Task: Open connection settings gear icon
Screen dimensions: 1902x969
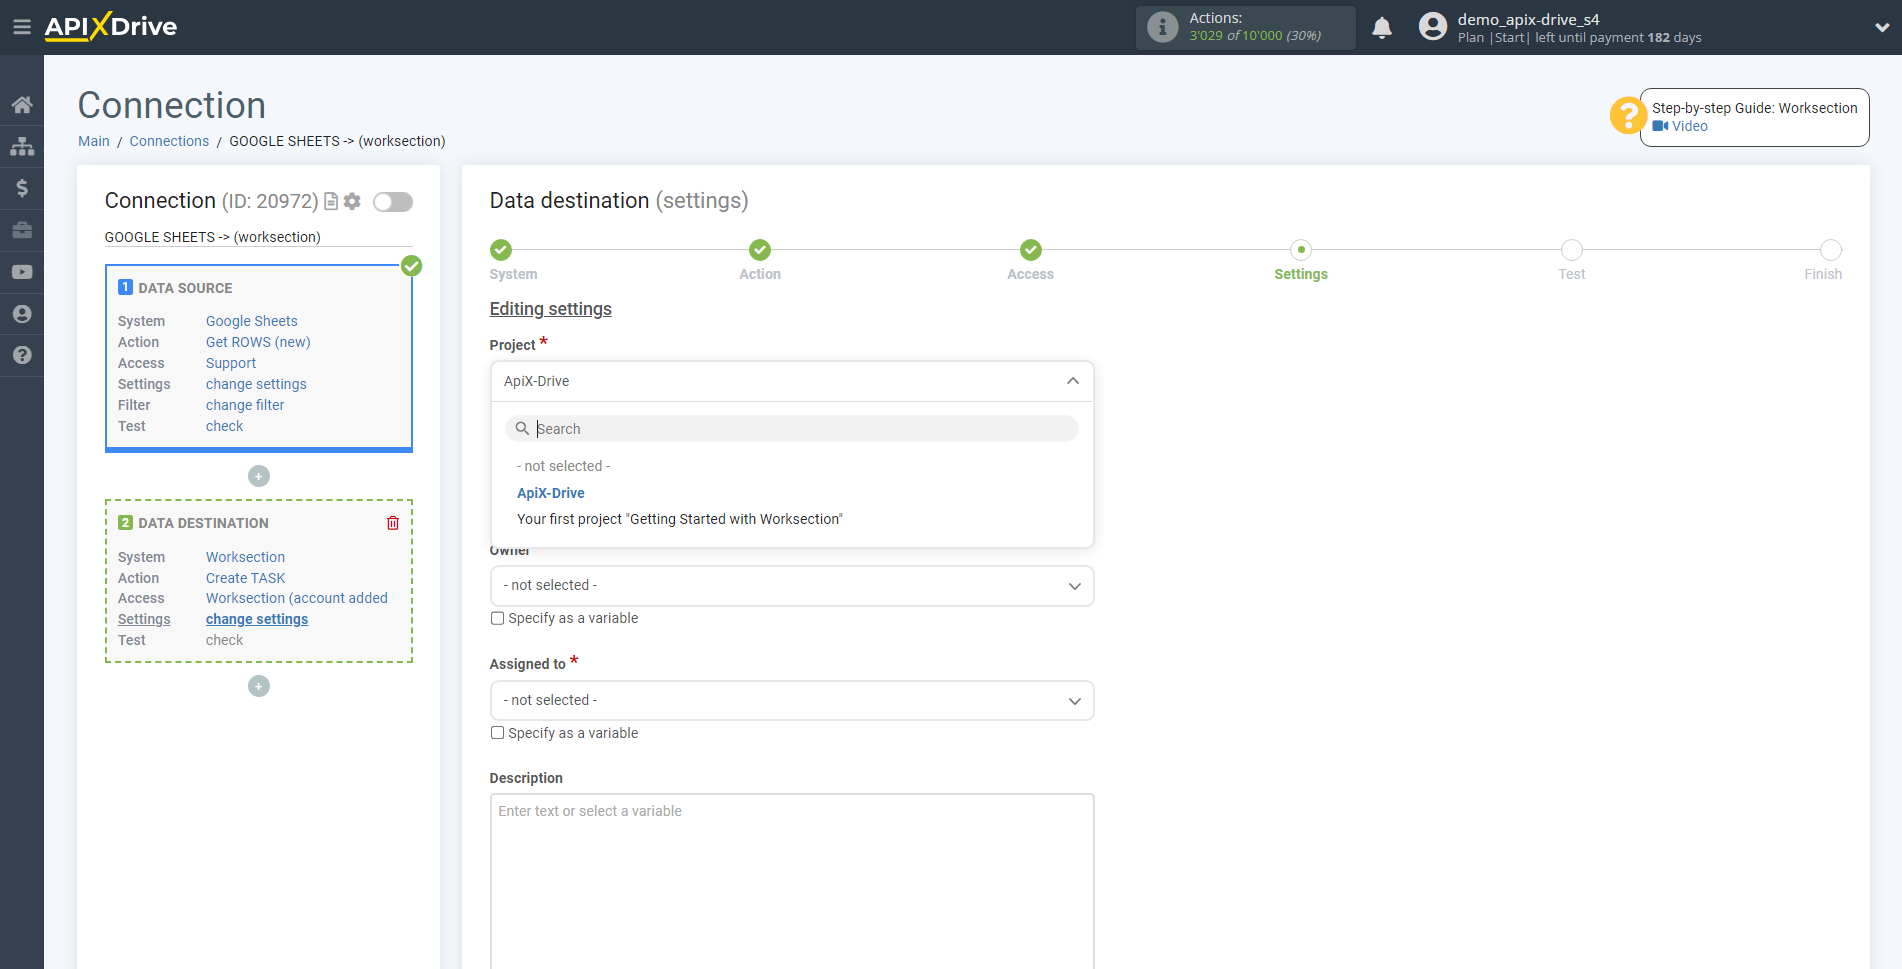Action: (x=352, y=201)
